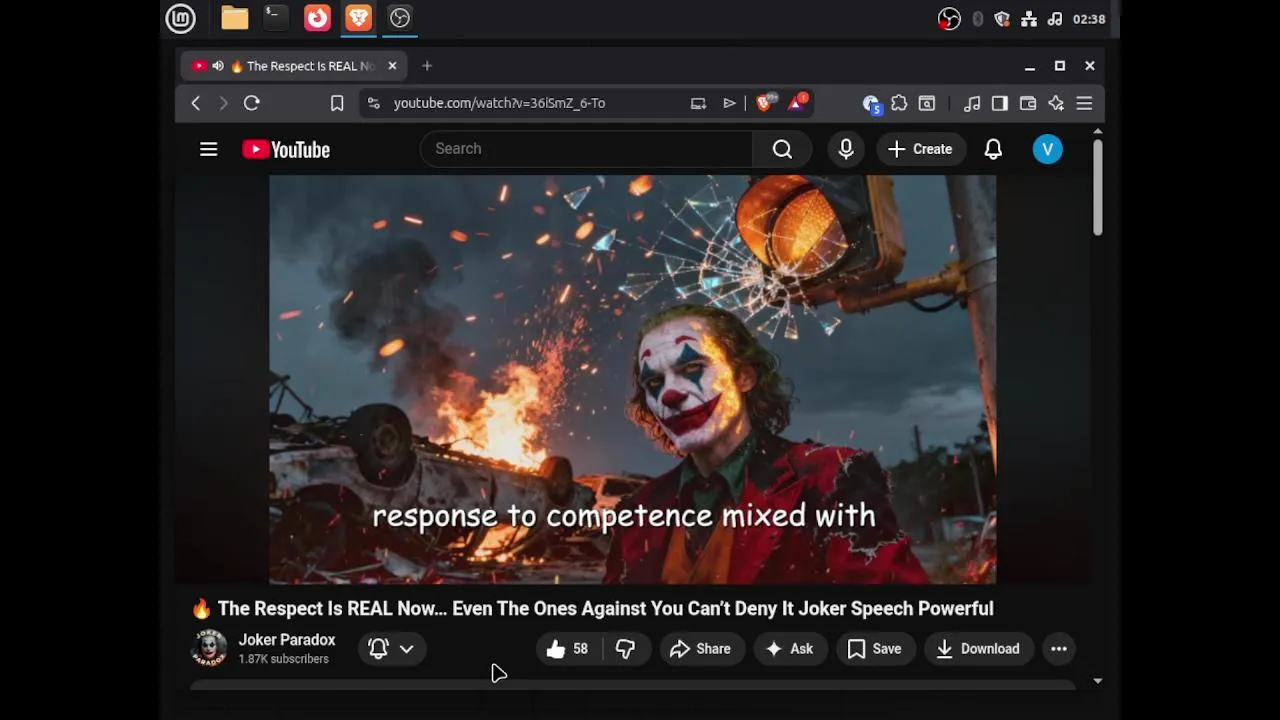Open the Linux Mint start menu
This screenshot has width=1280, height=720.
180,18
